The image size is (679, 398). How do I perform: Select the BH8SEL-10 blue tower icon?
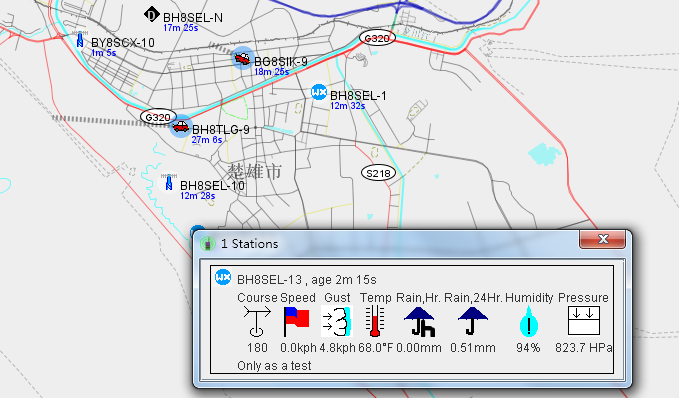coord(169,182)
